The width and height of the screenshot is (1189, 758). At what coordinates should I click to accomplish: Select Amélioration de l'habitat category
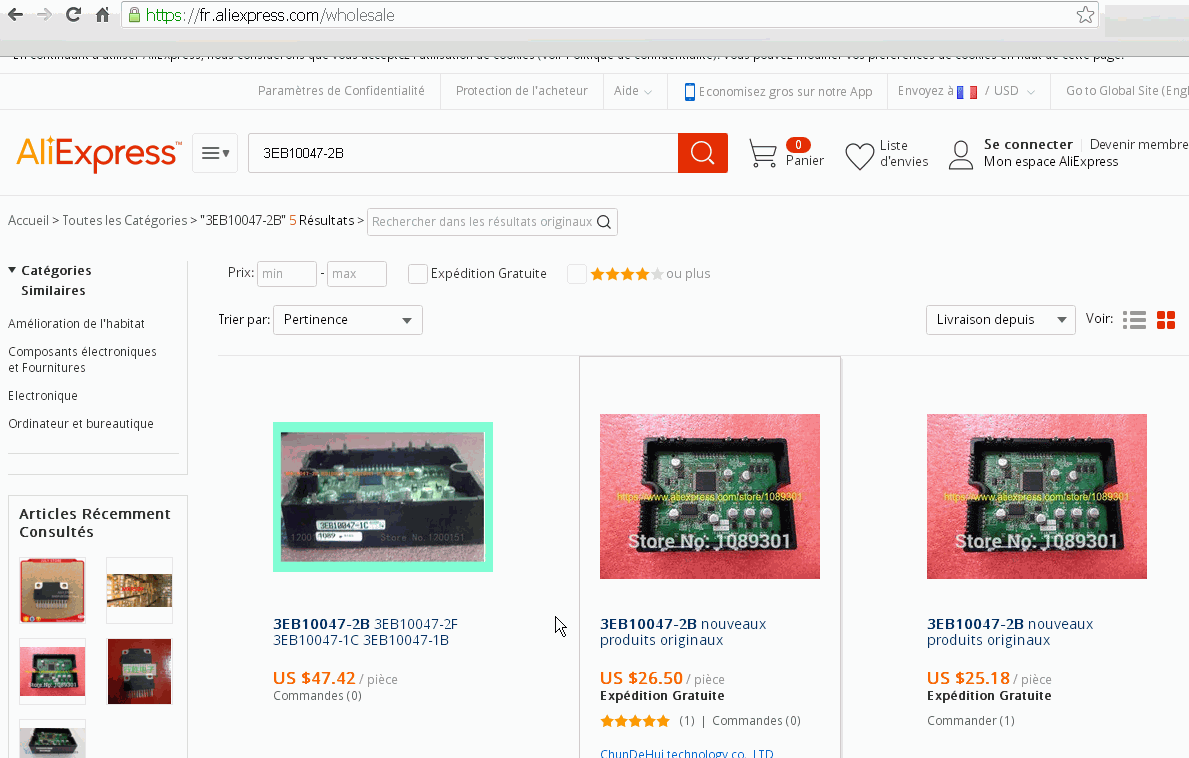[x=76, y=324]
